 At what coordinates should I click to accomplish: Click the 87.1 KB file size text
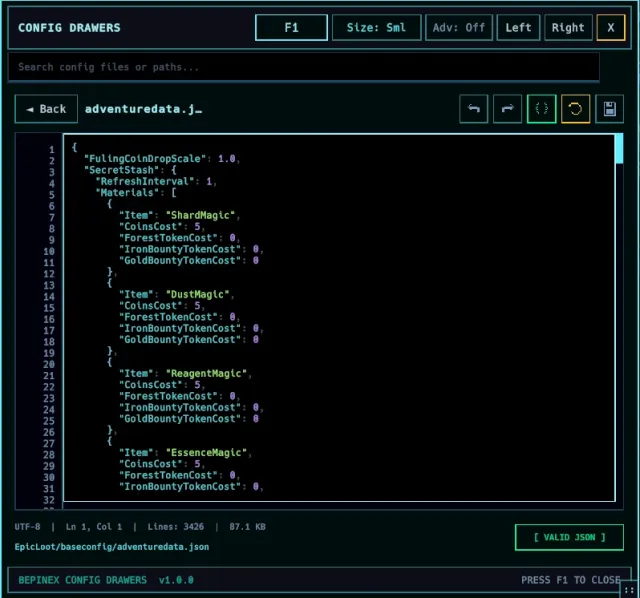point(247,527)
